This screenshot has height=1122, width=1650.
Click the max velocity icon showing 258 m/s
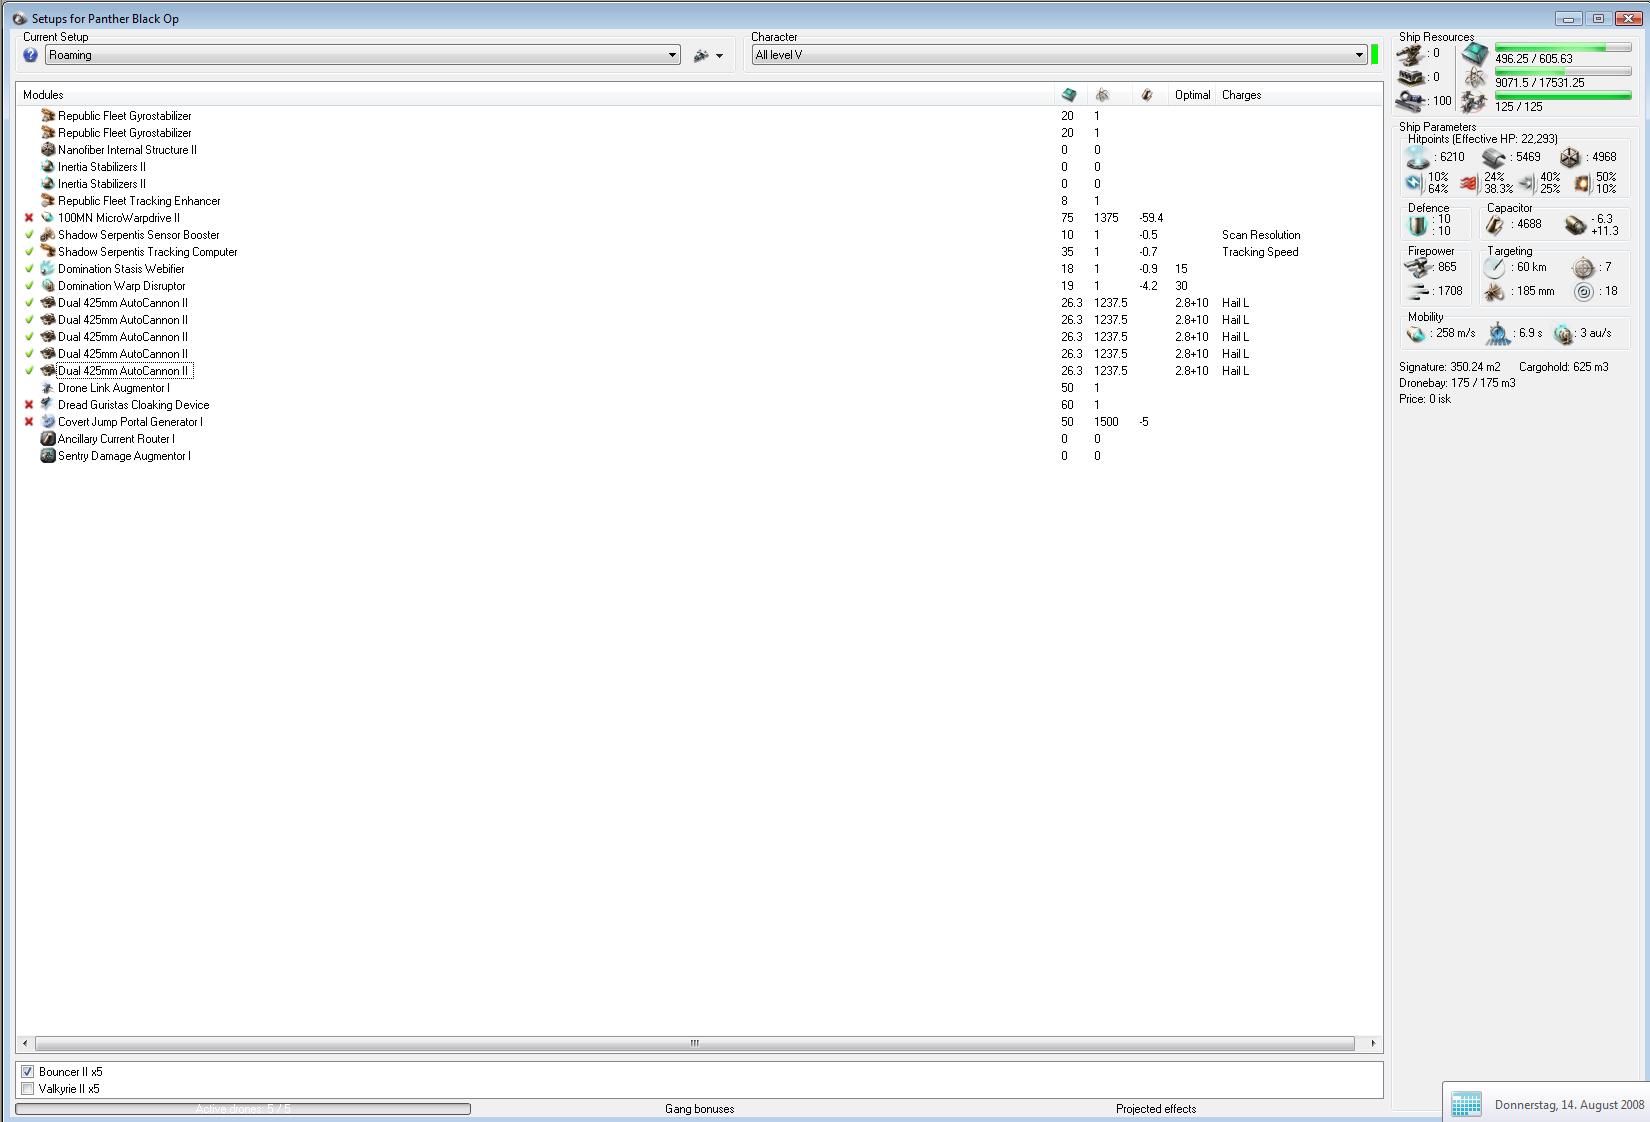tap(1416, 334)
